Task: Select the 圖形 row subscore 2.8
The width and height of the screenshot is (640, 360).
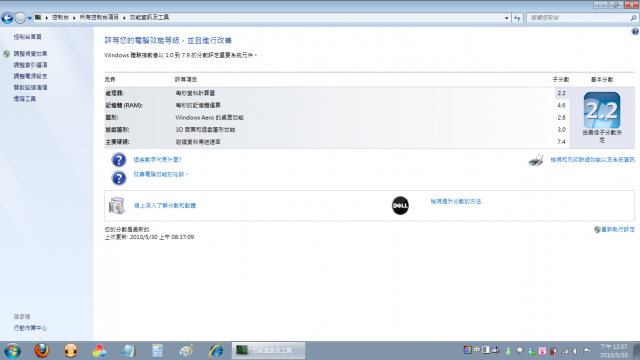Action: click(x=561, y=118)
